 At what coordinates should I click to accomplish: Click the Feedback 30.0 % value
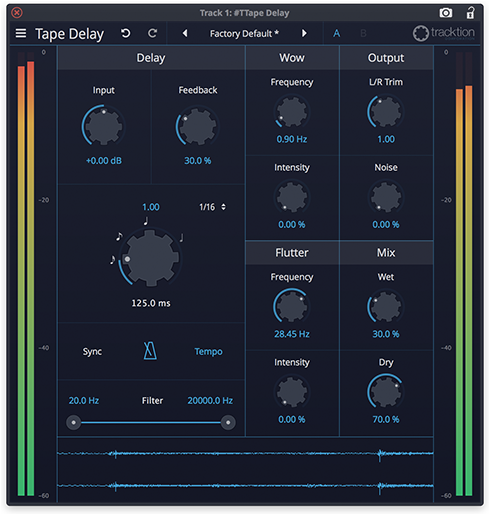pos(198,161)
